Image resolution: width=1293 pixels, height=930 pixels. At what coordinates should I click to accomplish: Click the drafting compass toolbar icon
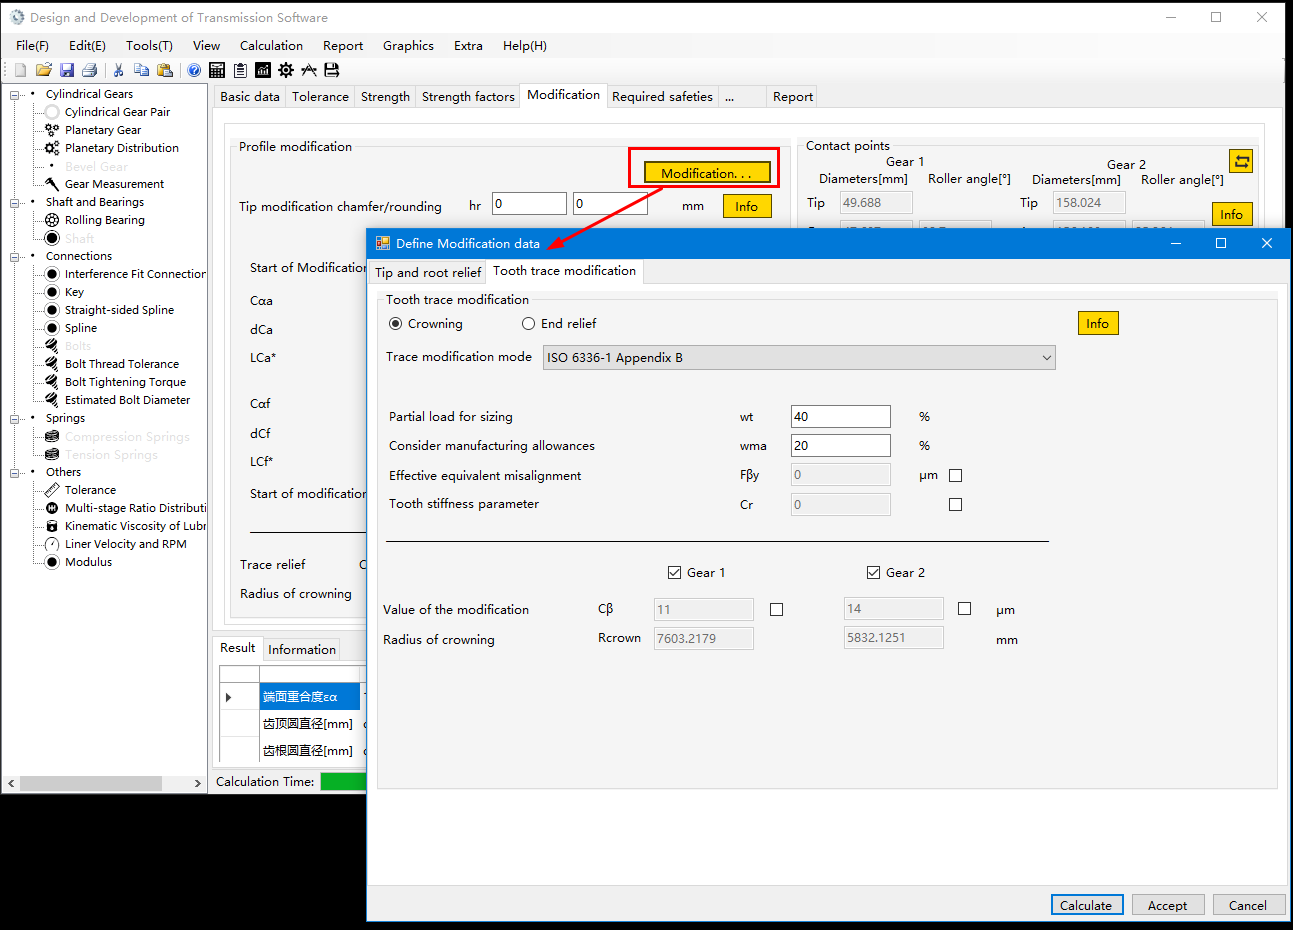pyautogui.click(x=309, y=70)
